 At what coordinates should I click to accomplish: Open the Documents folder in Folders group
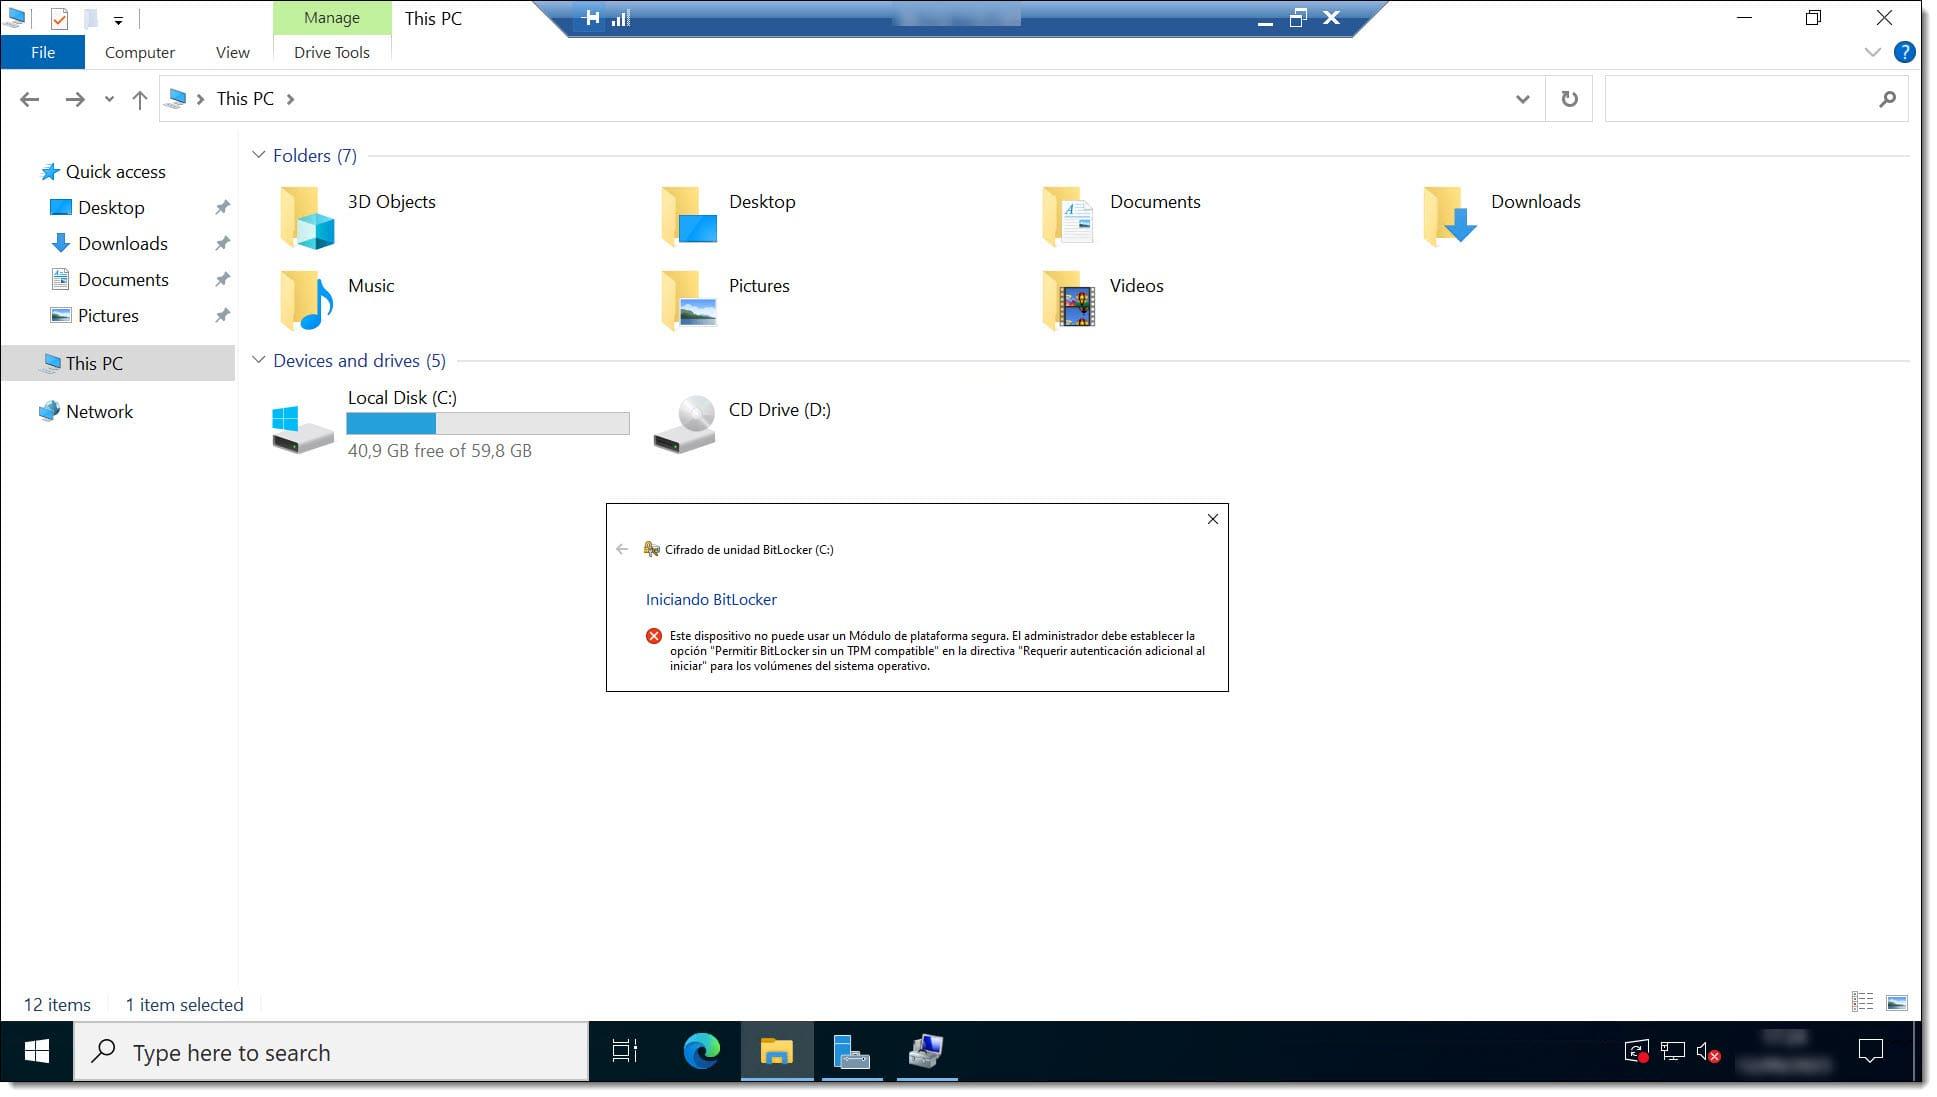coord(1068,216)
